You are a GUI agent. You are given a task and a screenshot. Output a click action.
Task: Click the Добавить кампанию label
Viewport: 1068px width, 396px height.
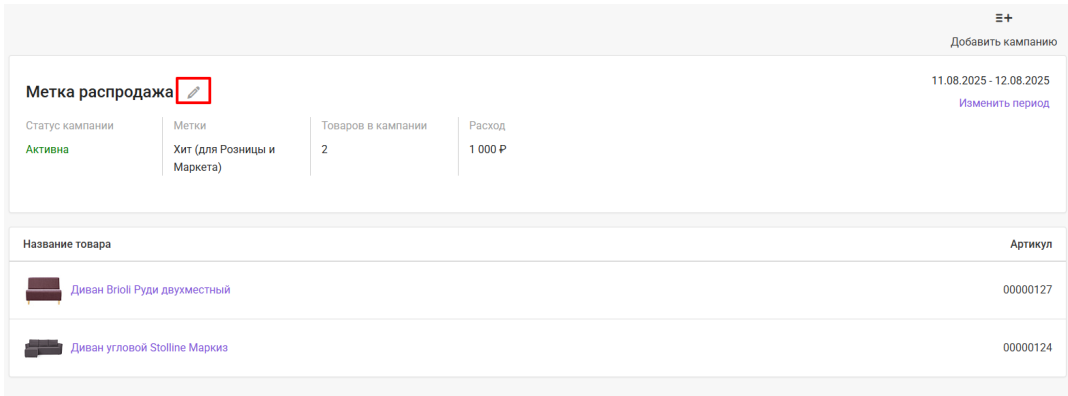(1004, 42)
